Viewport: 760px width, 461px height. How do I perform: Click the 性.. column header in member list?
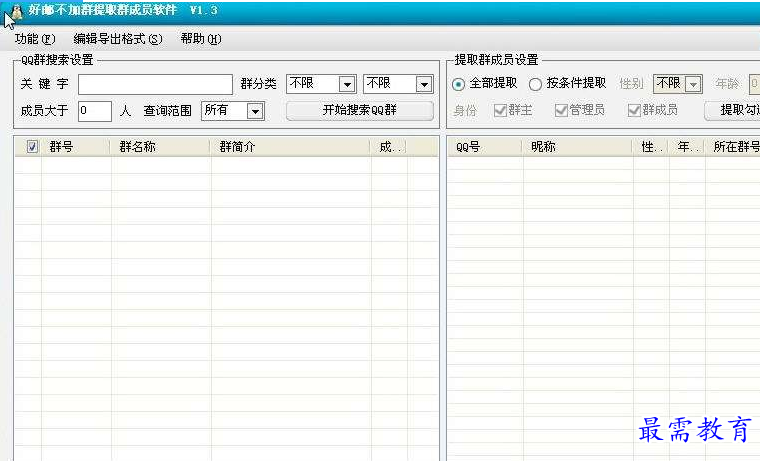pyautogui.click(x=651, y=147)
